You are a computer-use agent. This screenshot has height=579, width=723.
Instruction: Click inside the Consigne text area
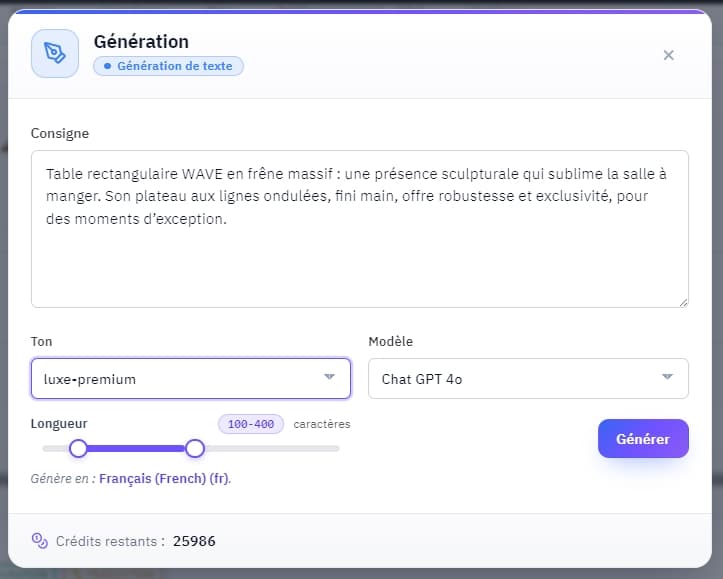coord(360,229)
